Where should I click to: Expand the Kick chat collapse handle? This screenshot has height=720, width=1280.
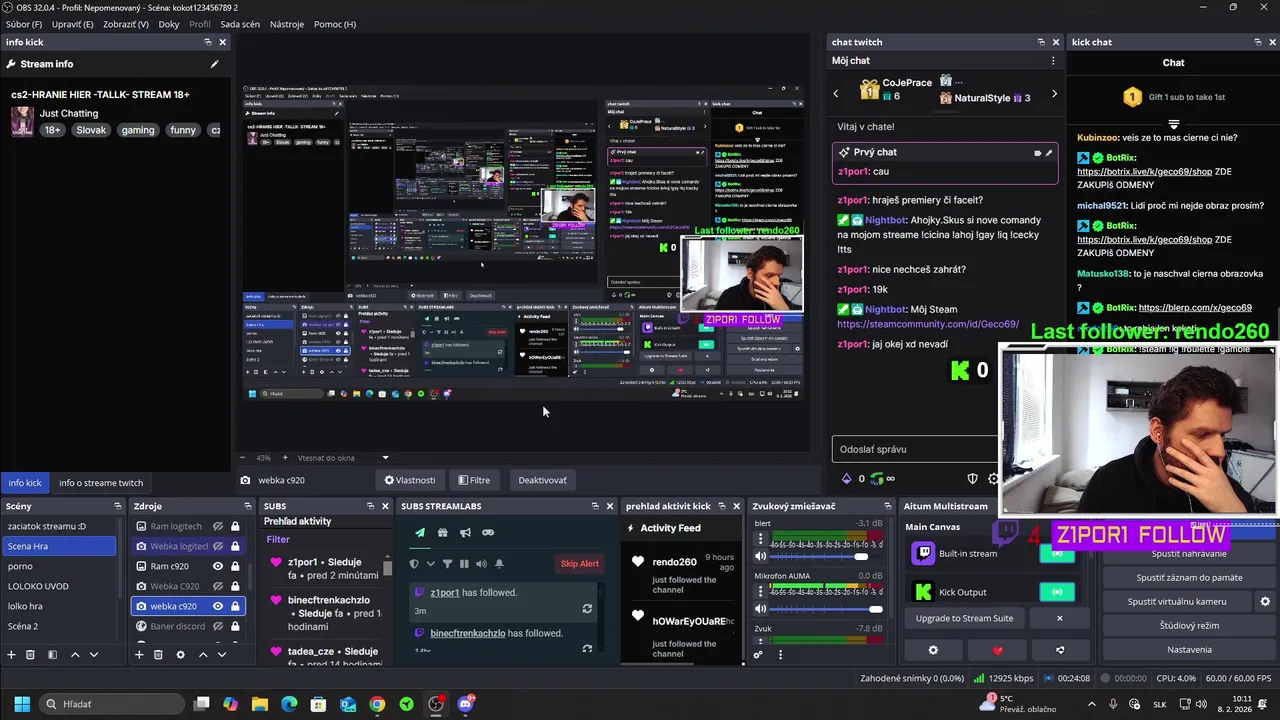pyautogui.click(x=1173, y=125)
